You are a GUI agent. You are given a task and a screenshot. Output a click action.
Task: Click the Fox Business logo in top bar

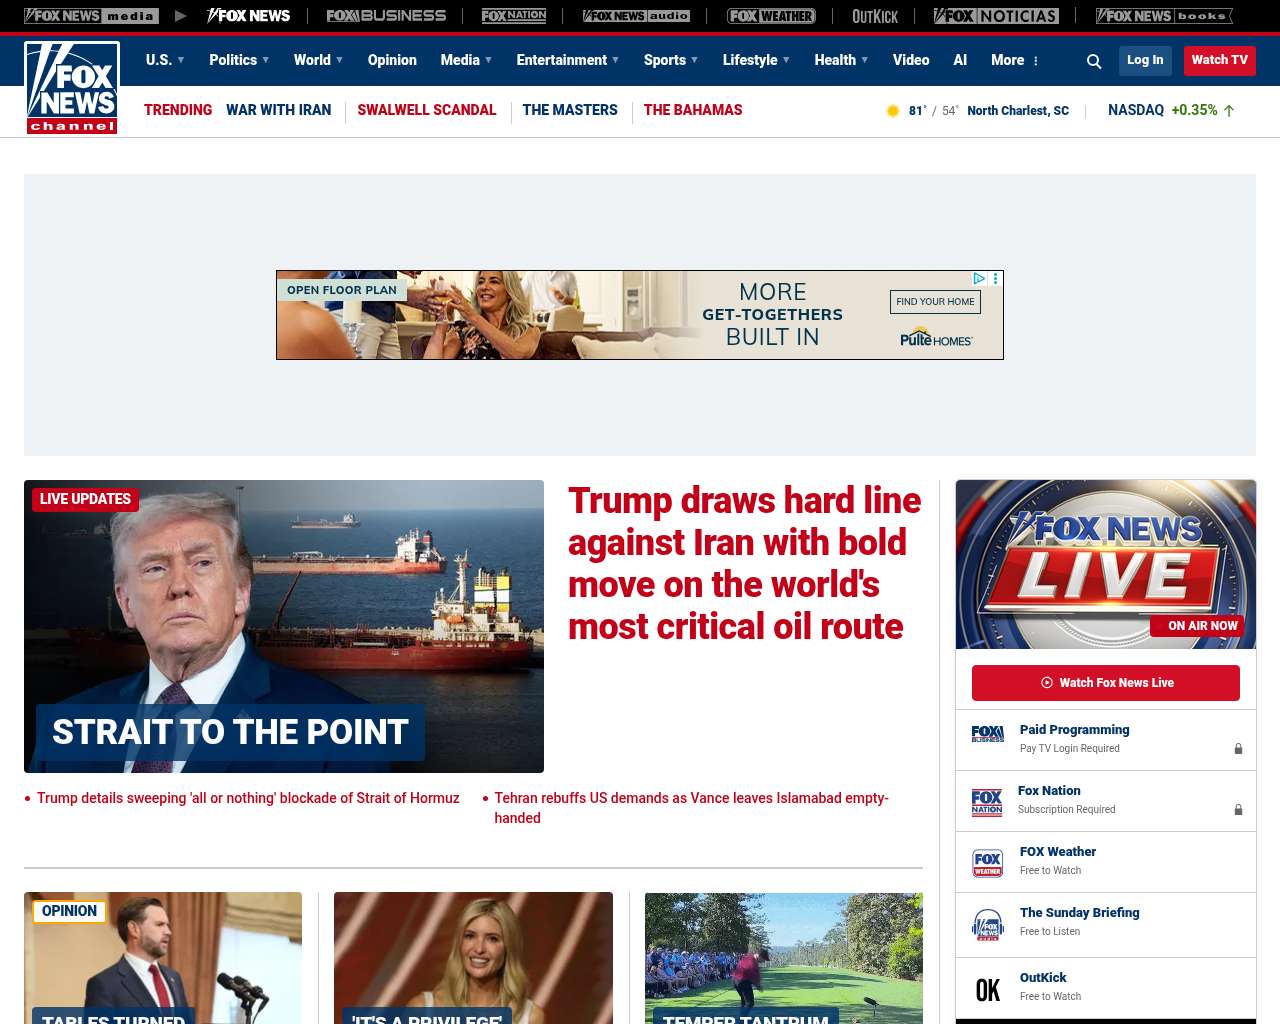[x=386, y=16]
